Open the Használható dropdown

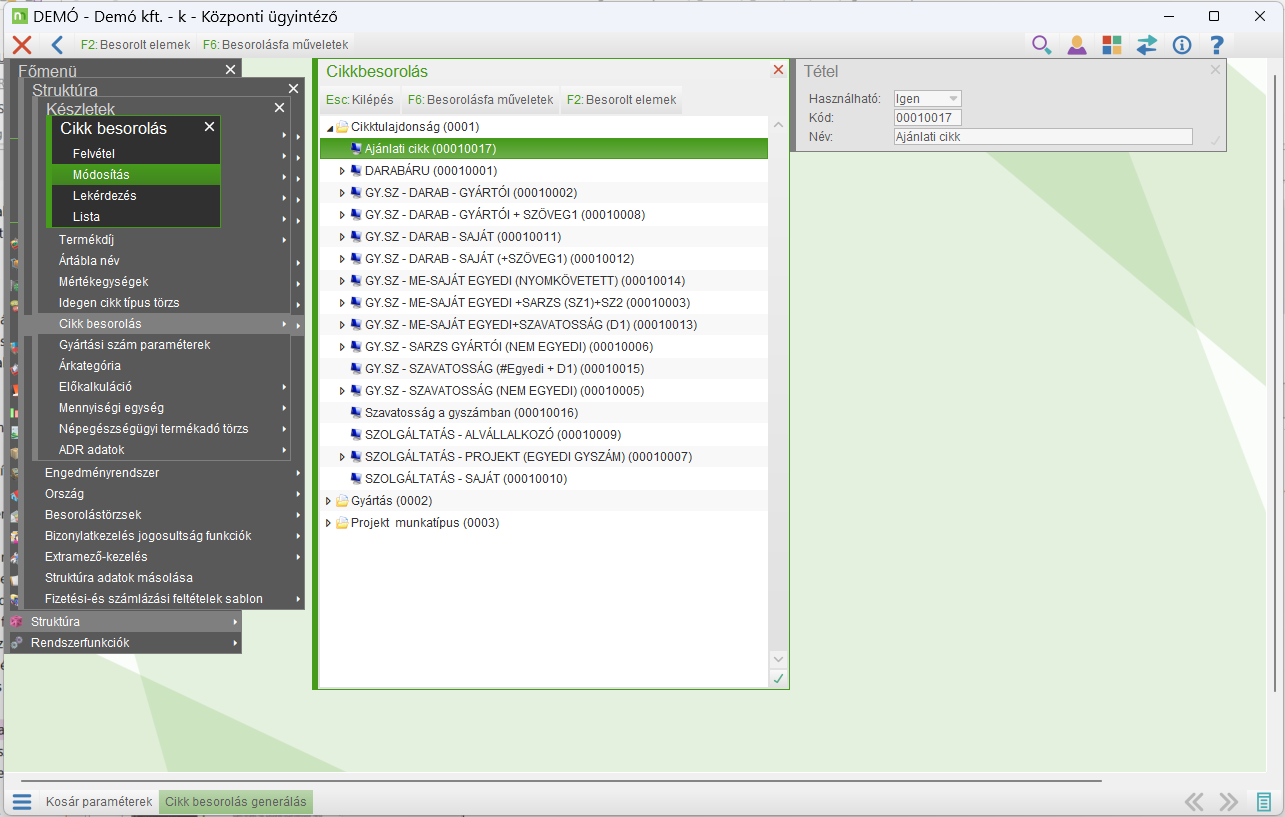pyautogui.click(x=927, y=99)
